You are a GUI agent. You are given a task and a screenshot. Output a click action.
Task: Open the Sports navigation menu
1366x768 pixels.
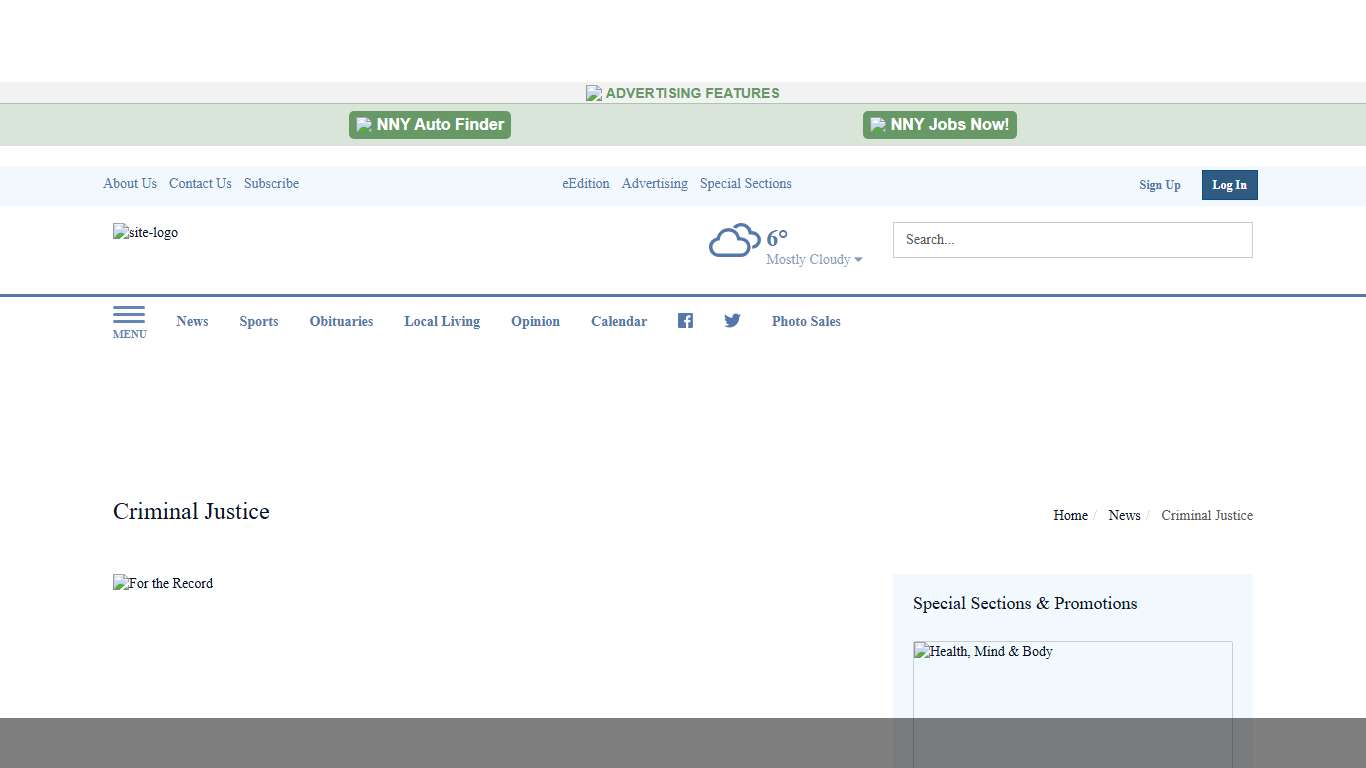tap(259, 321)
